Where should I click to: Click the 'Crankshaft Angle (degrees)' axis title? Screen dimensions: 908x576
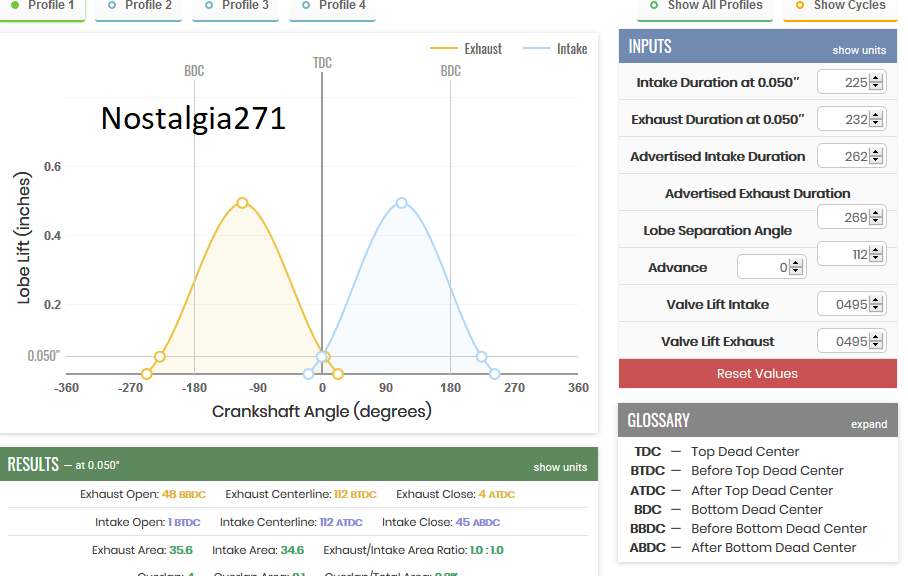pos(322,412)
